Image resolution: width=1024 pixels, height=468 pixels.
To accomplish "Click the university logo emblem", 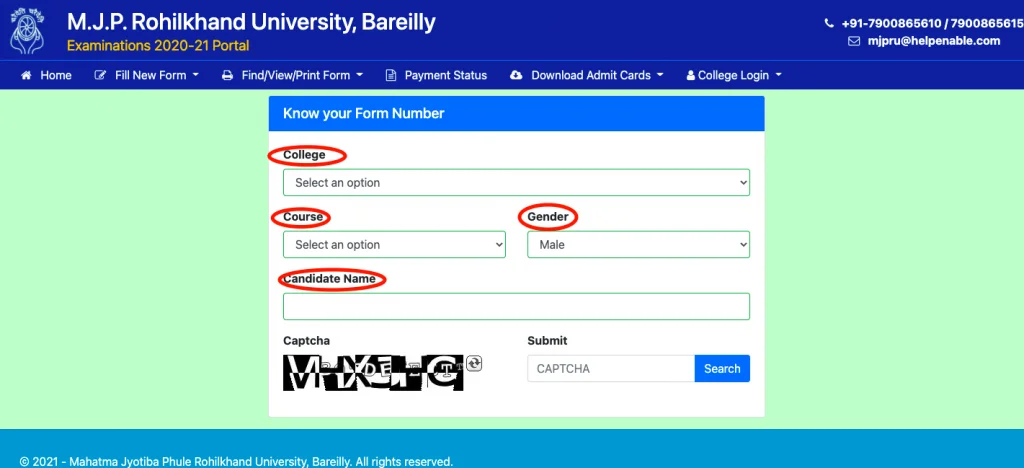I will (x=26, y=31).
